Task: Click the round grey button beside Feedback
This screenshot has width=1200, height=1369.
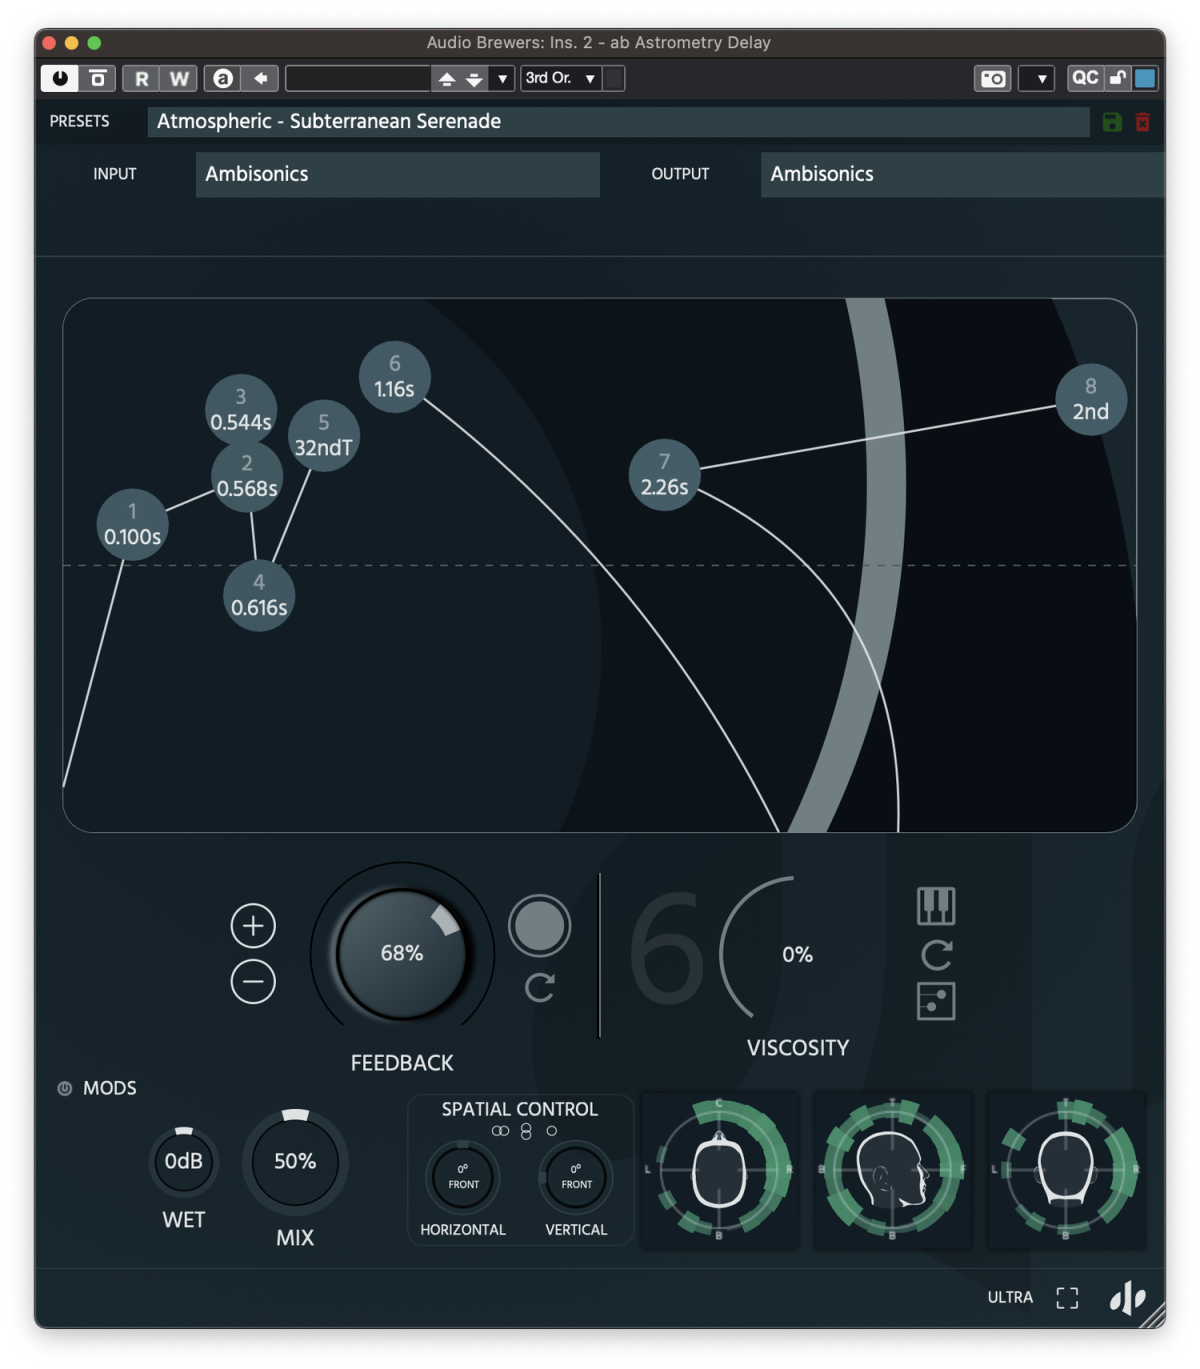Action: (539, 926)
